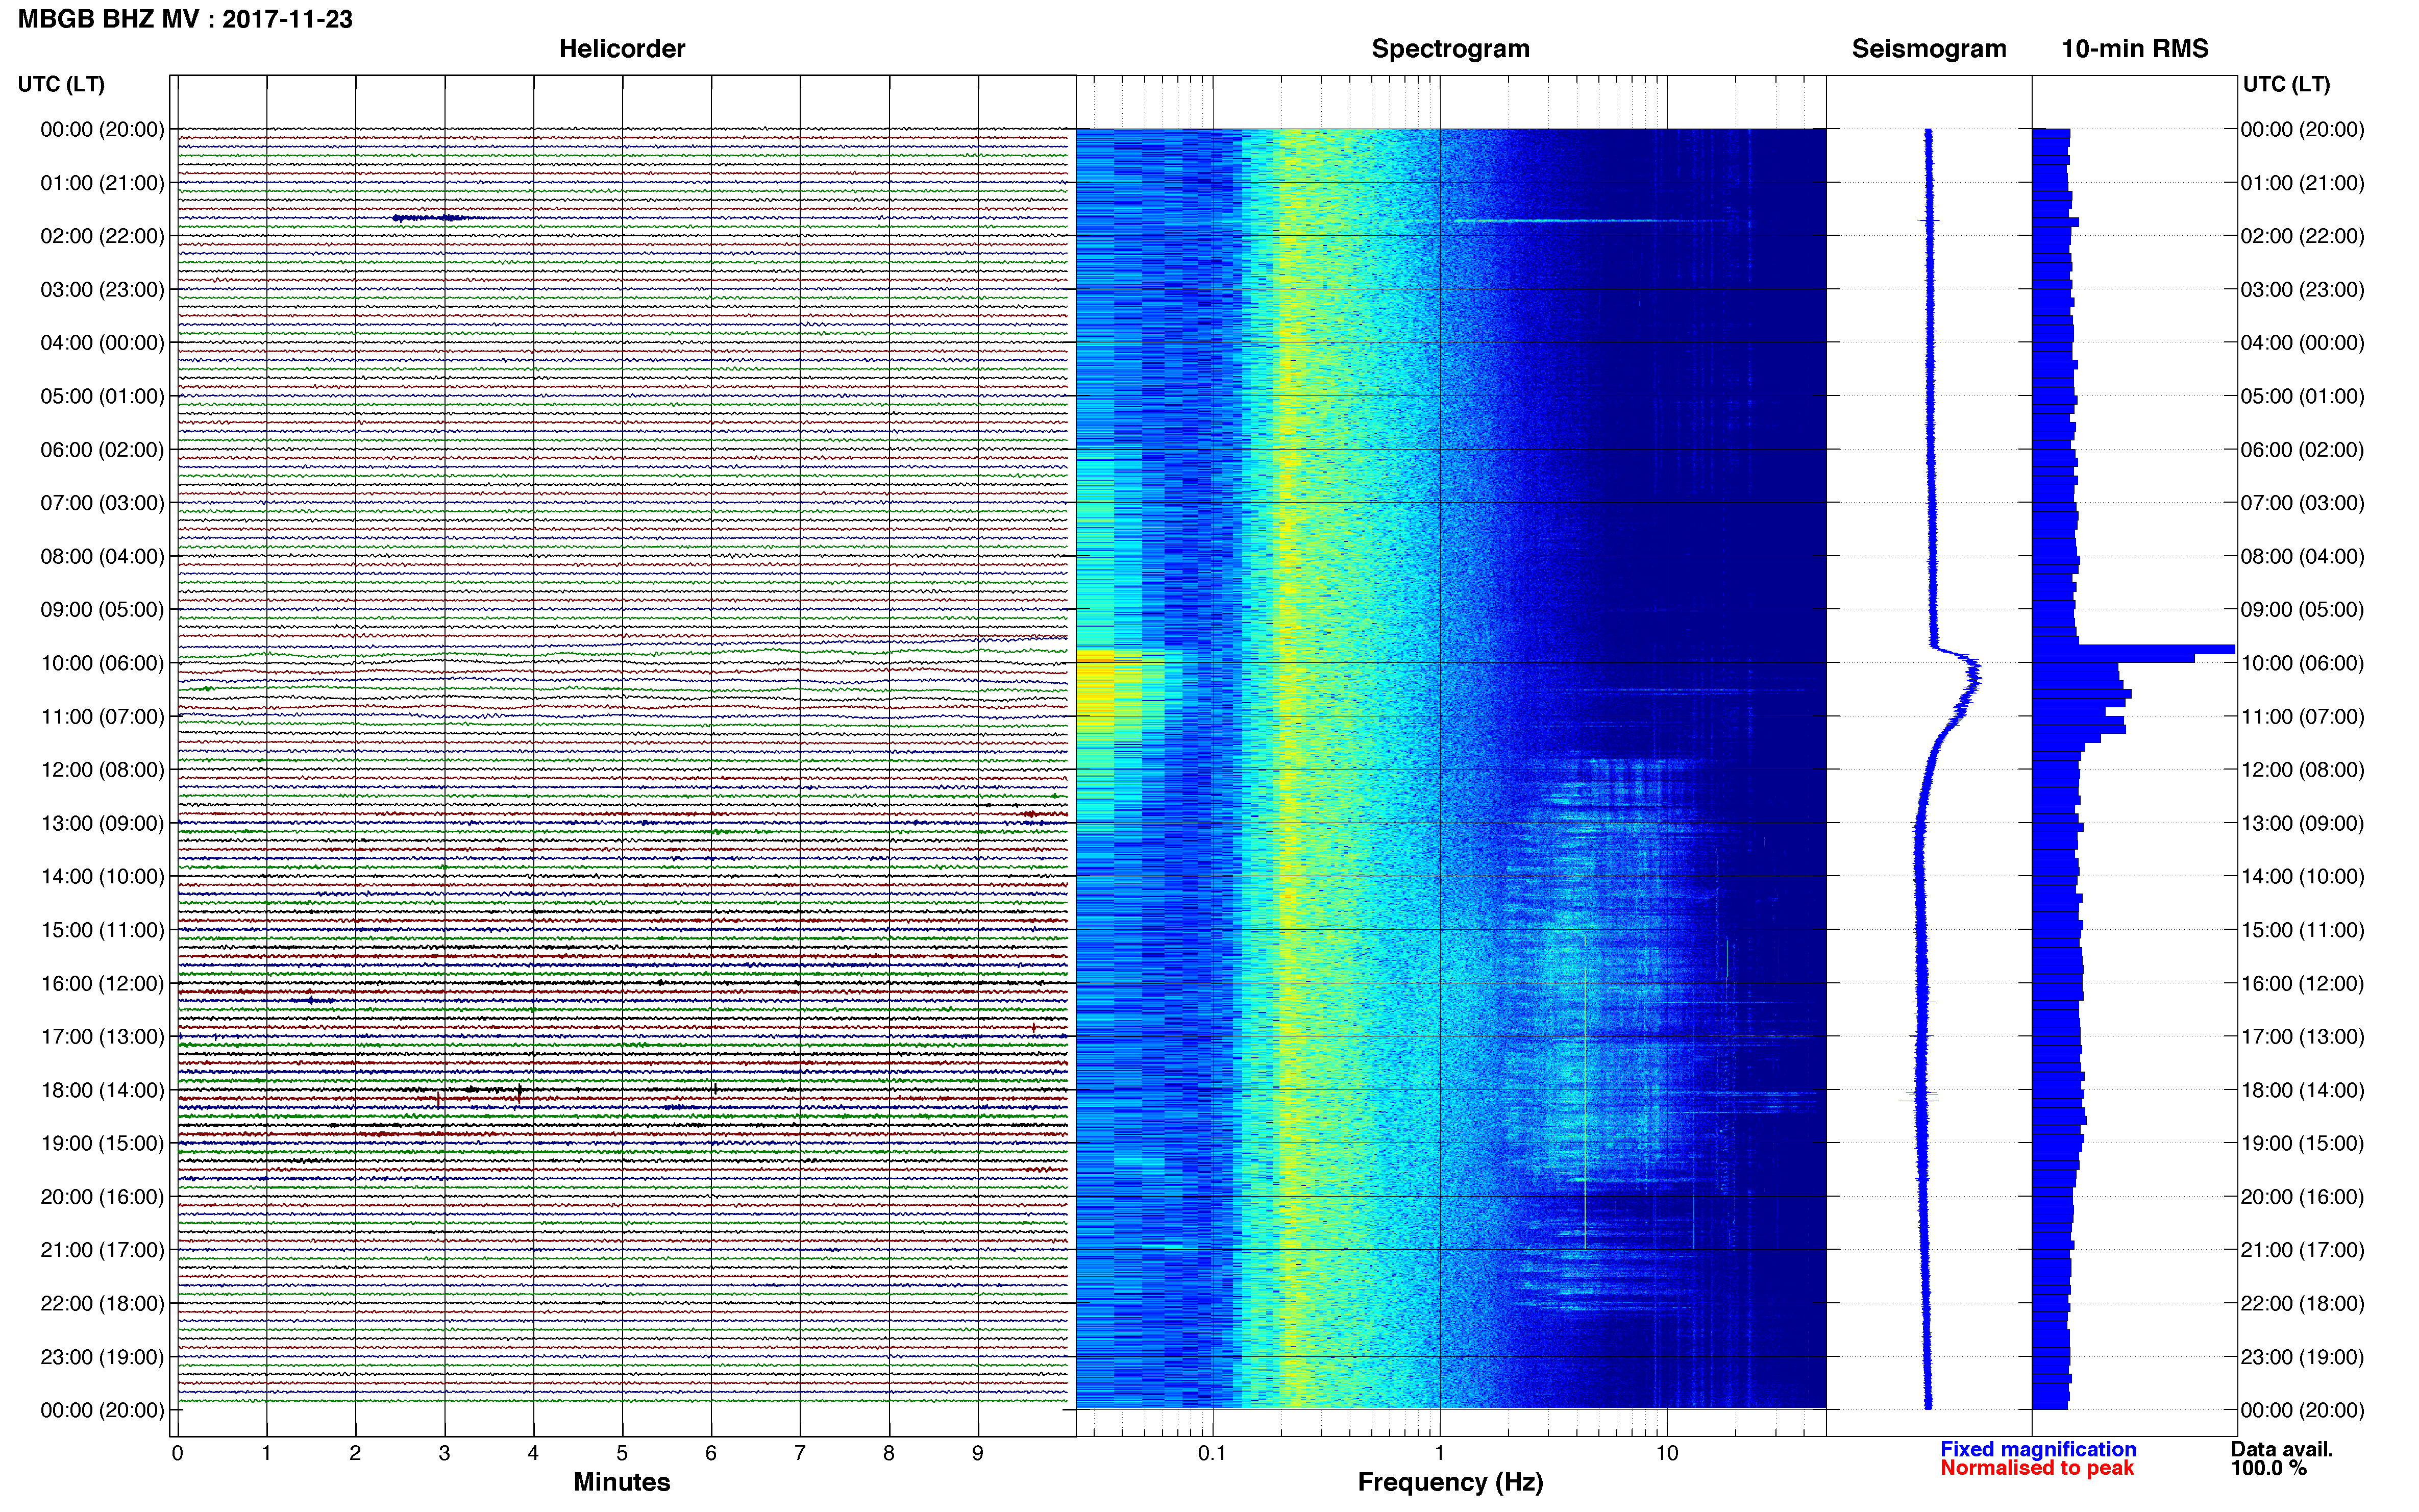Image resolution: width=2419 pixels, height=1512 pixels.
Task: Click tick label '10' on the Frequency axis
Action: [1667, 1453]
